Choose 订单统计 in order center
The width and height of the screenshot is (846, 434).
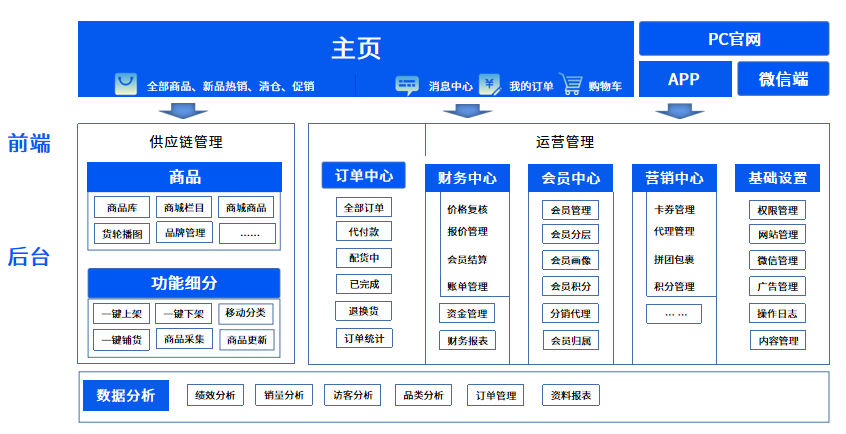(364, 338)
